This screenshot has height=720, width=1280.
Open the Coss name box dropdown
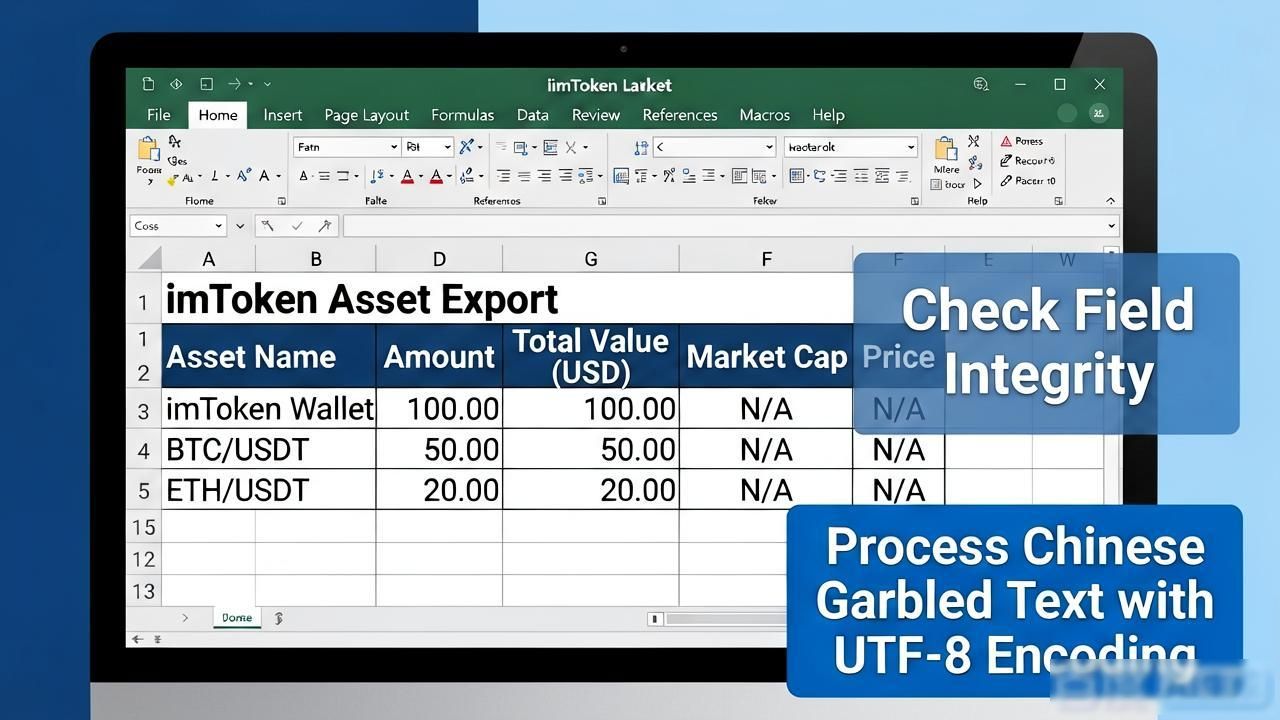219,226
